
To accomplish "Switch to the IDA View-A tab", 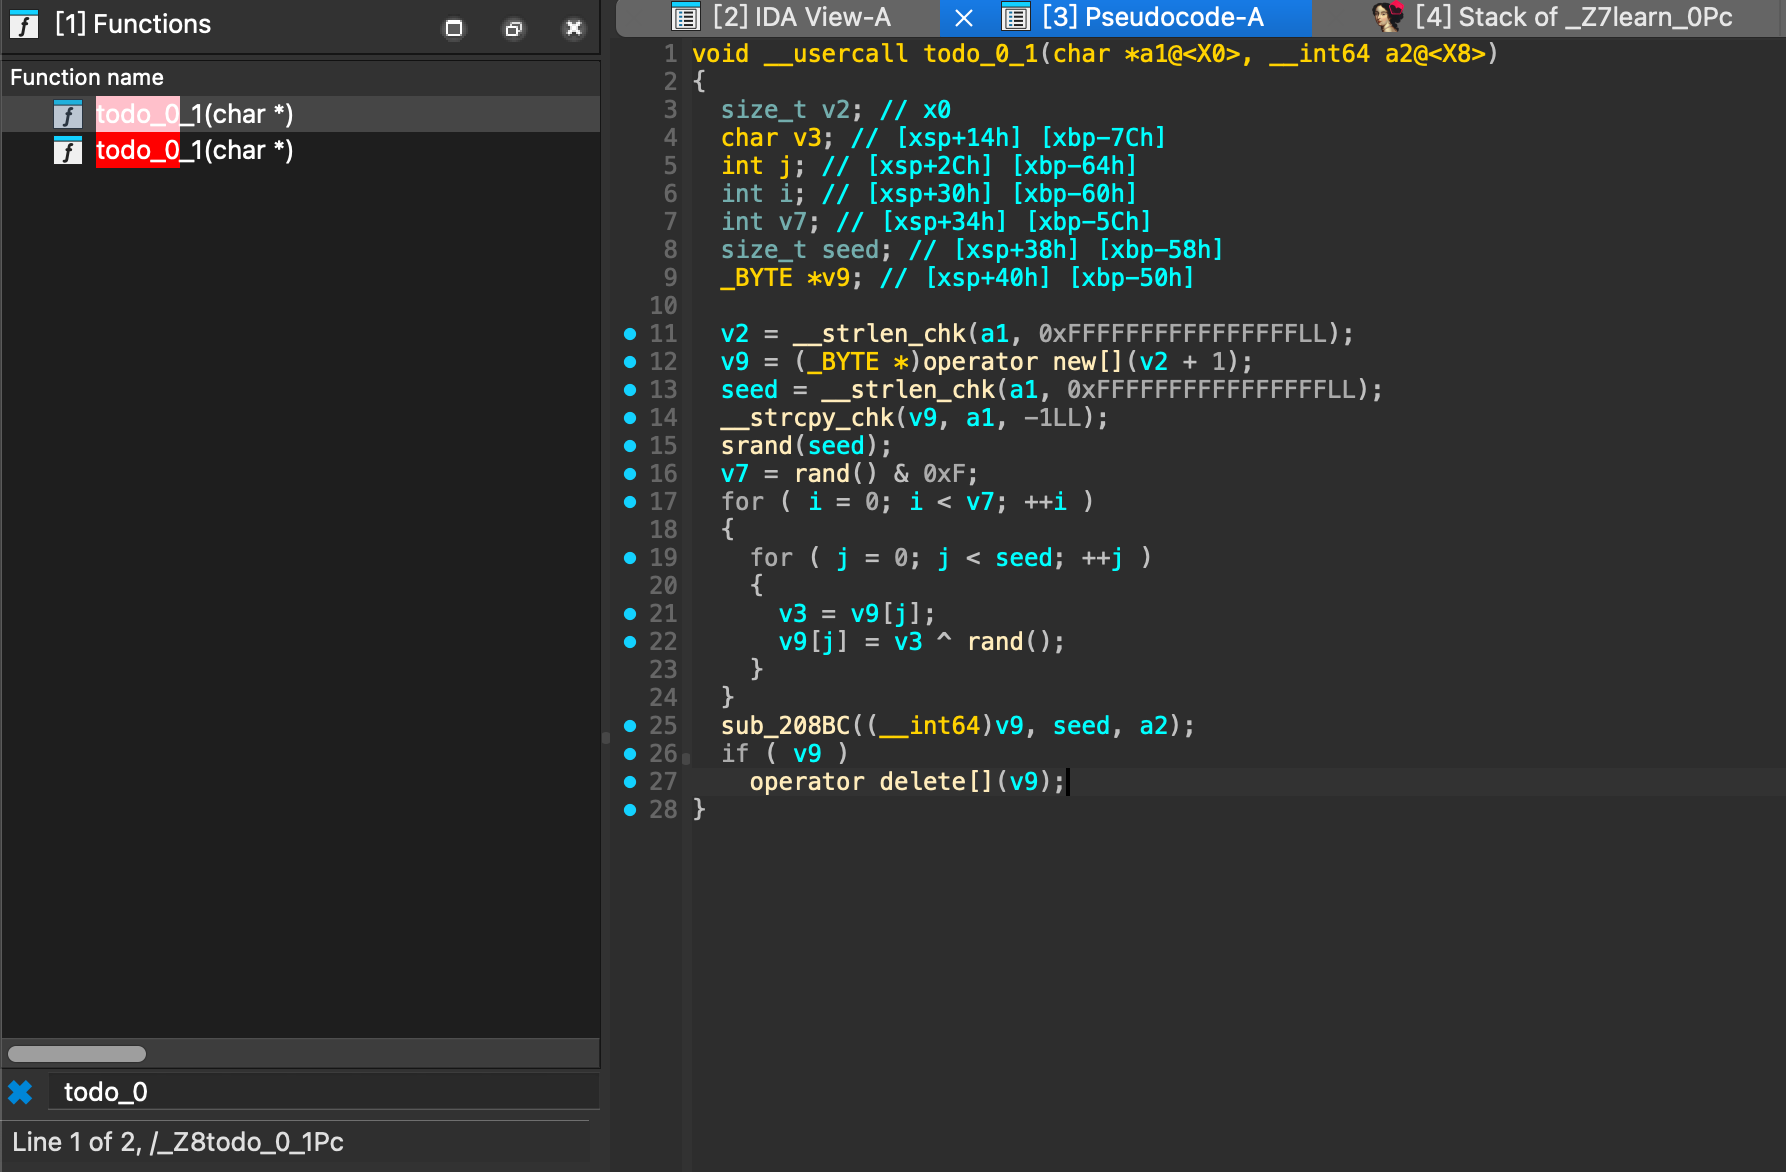I will click(x=780, y=17).
